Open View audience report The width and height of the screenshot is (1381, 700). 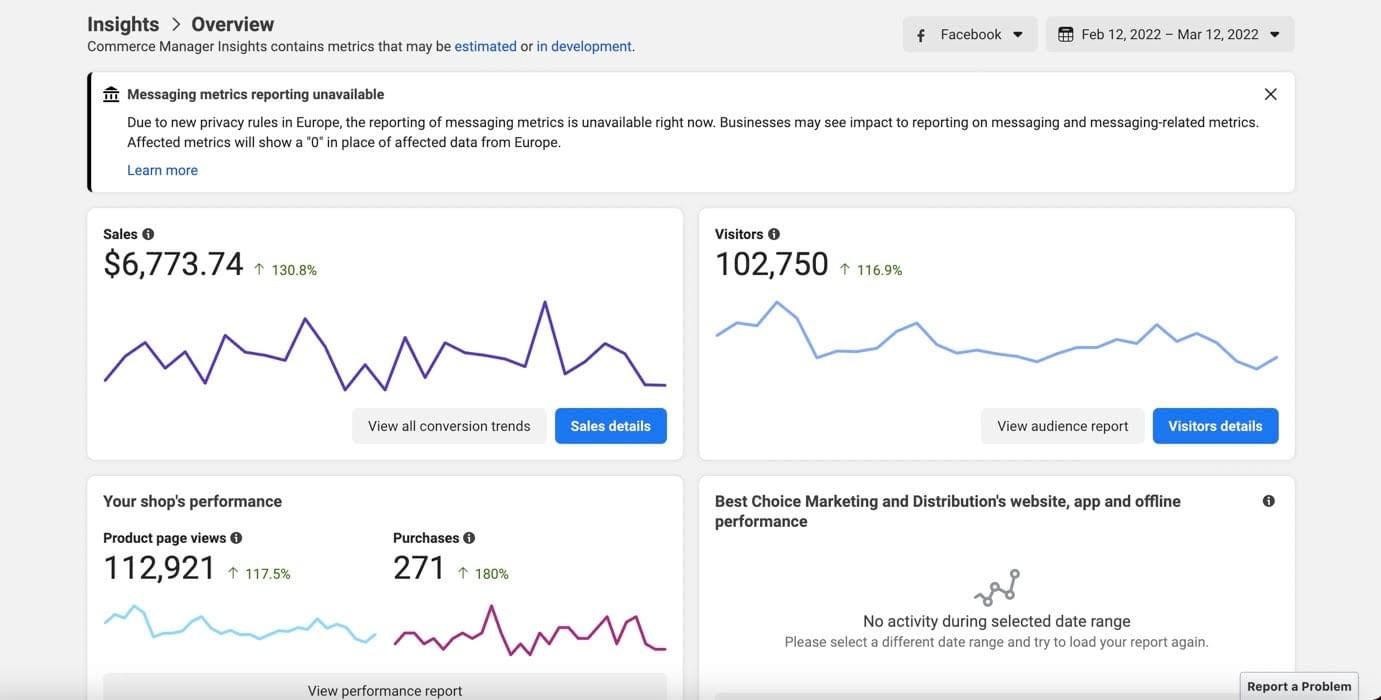point(1062,426)
